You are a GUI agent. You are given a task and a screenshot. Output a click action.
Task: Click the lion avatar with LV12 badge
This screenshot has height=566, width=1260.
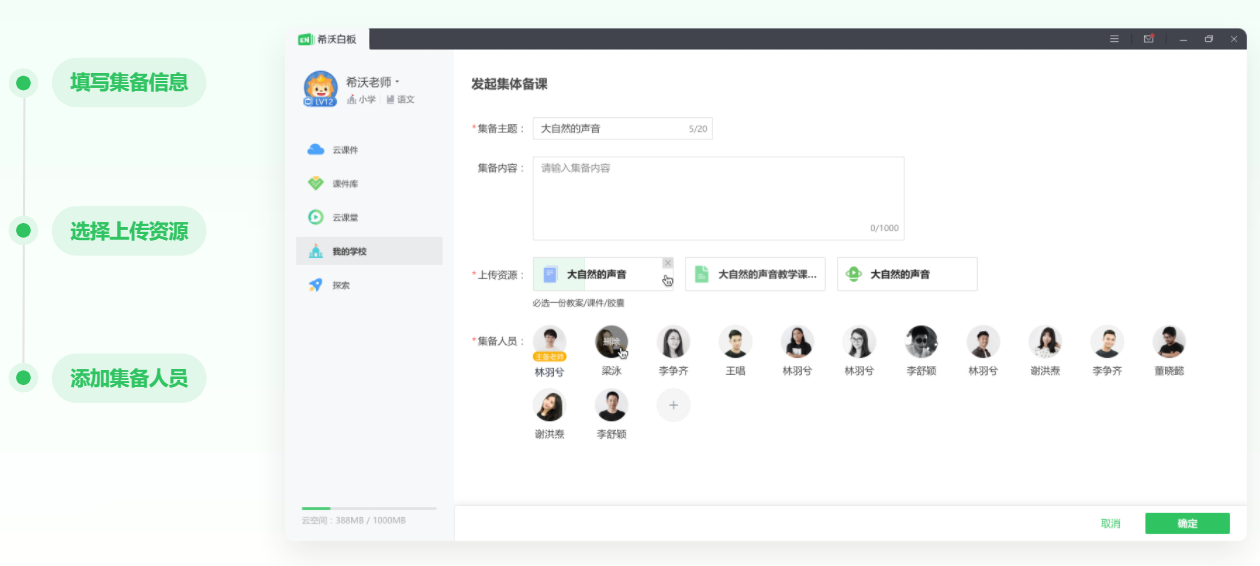(320, 89)
